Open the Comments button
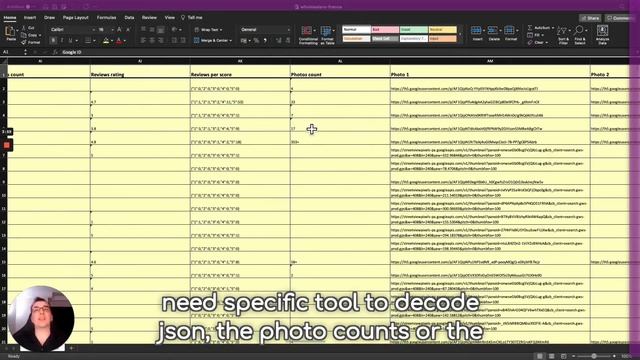 pyautogui.click(x=620, y=18)
